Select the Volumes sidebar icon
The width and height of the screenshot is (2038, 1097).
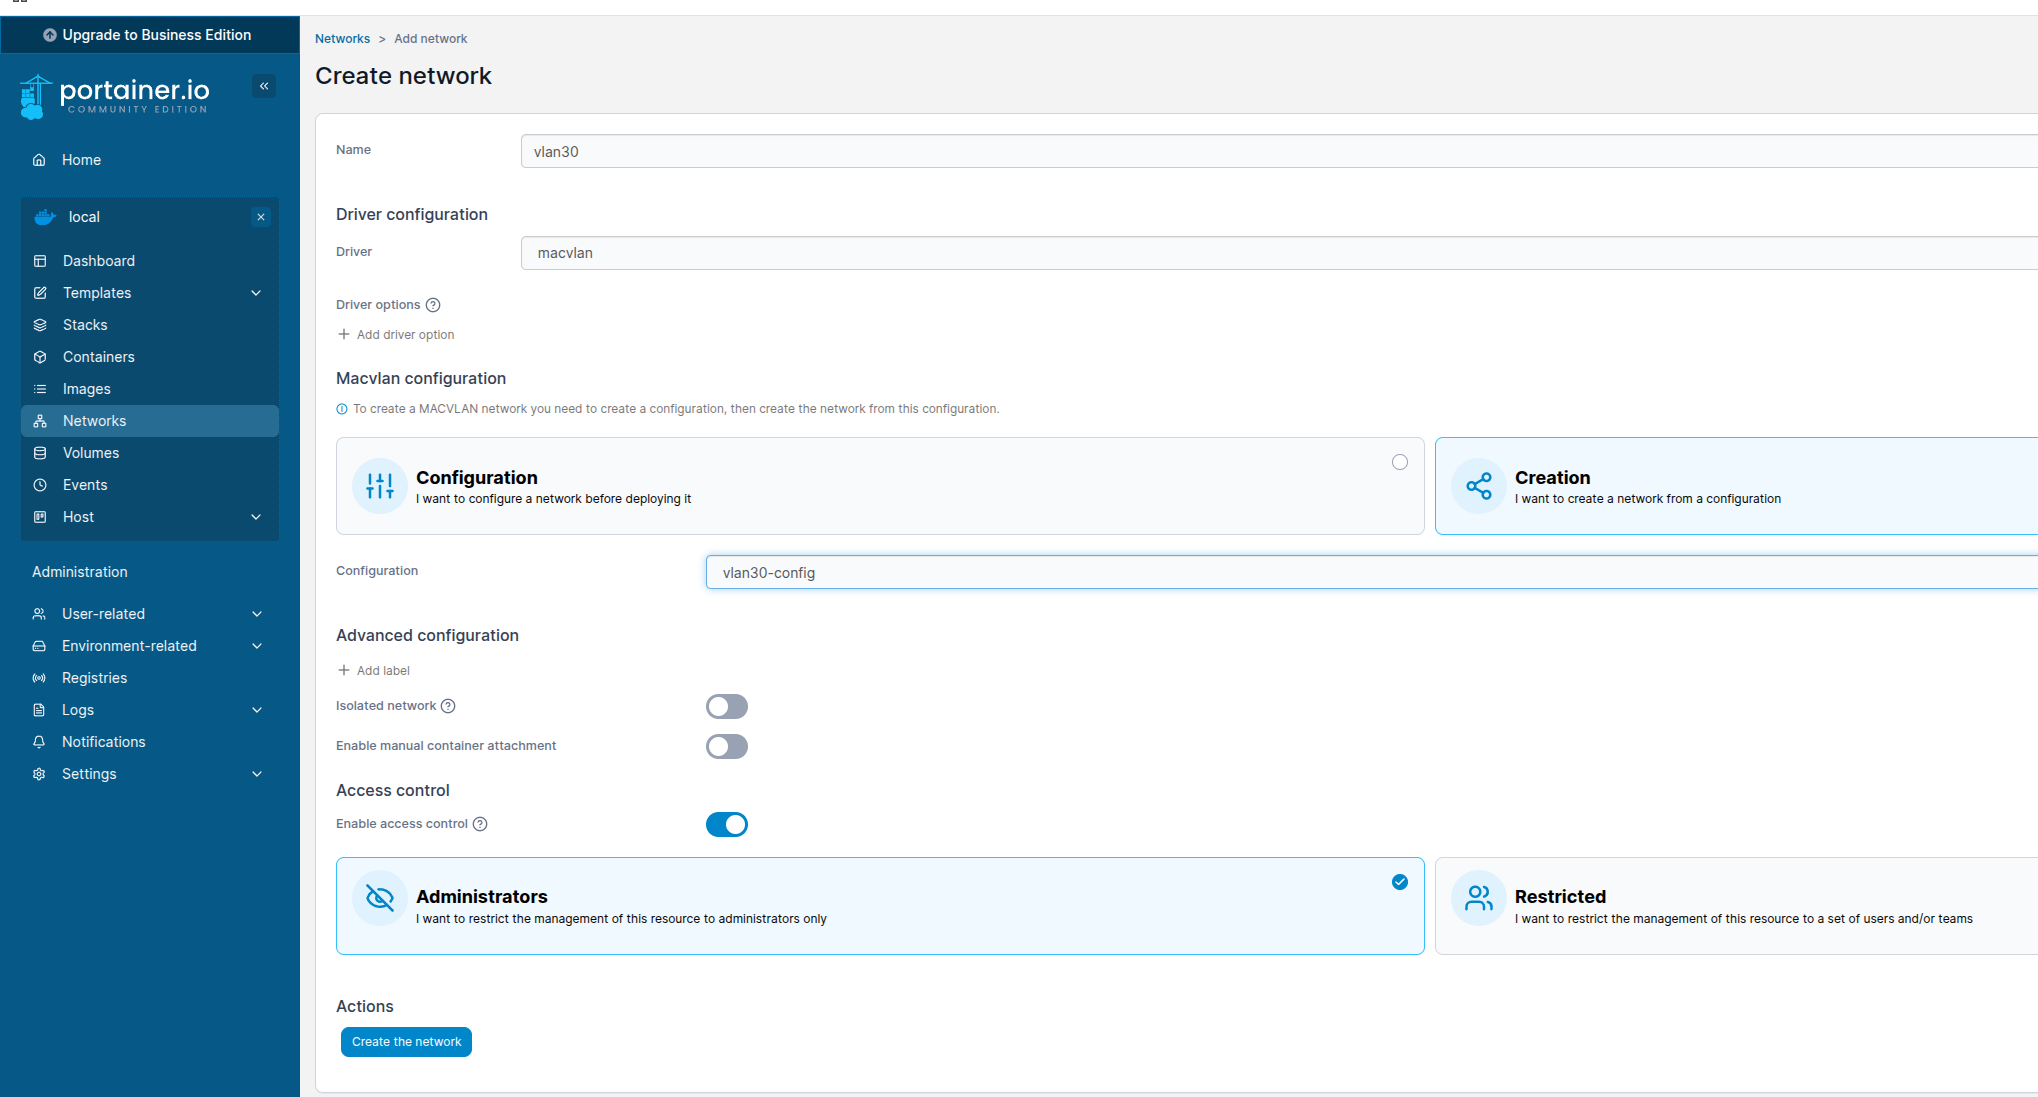pyautogui.click(x=40, y=452)
